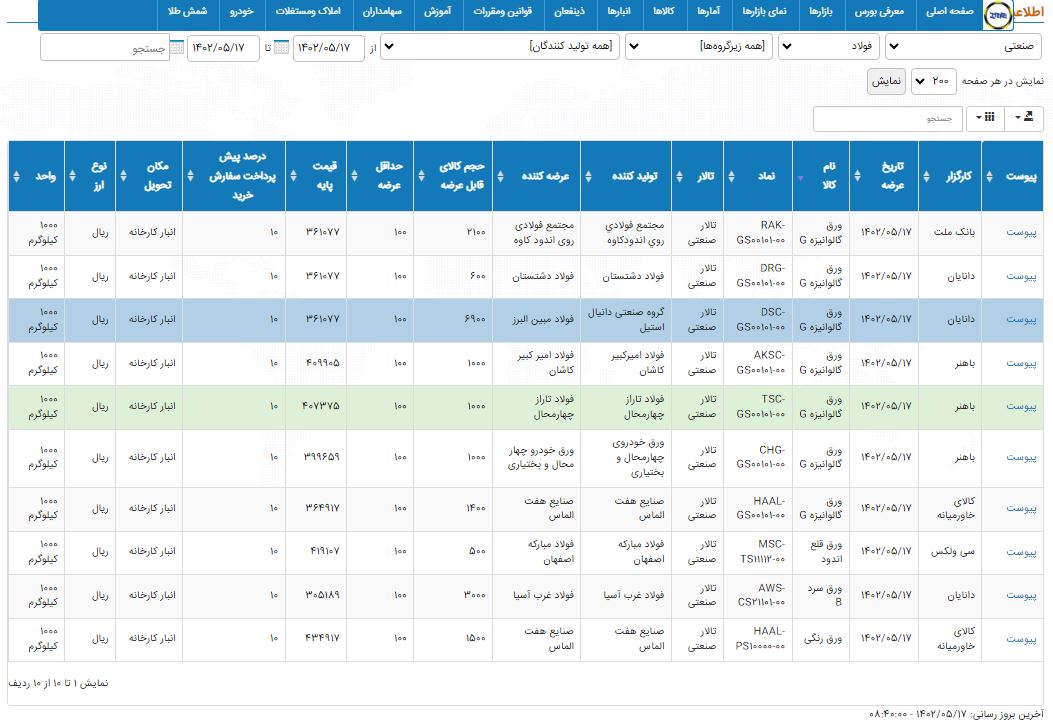Open the فولاد group dropdown

pos(829,46)
